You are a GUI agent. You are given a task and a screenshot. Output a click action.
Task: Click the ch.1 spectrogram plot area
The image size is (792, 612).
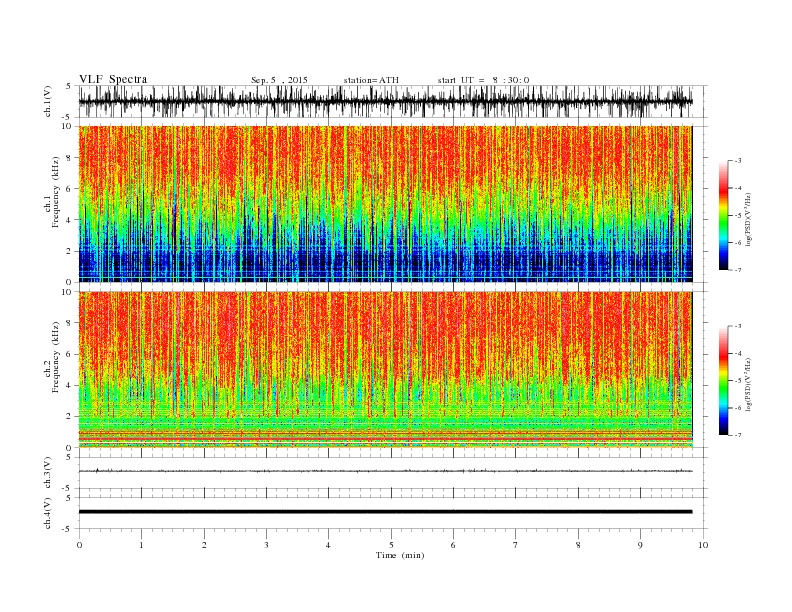[385, 204]
